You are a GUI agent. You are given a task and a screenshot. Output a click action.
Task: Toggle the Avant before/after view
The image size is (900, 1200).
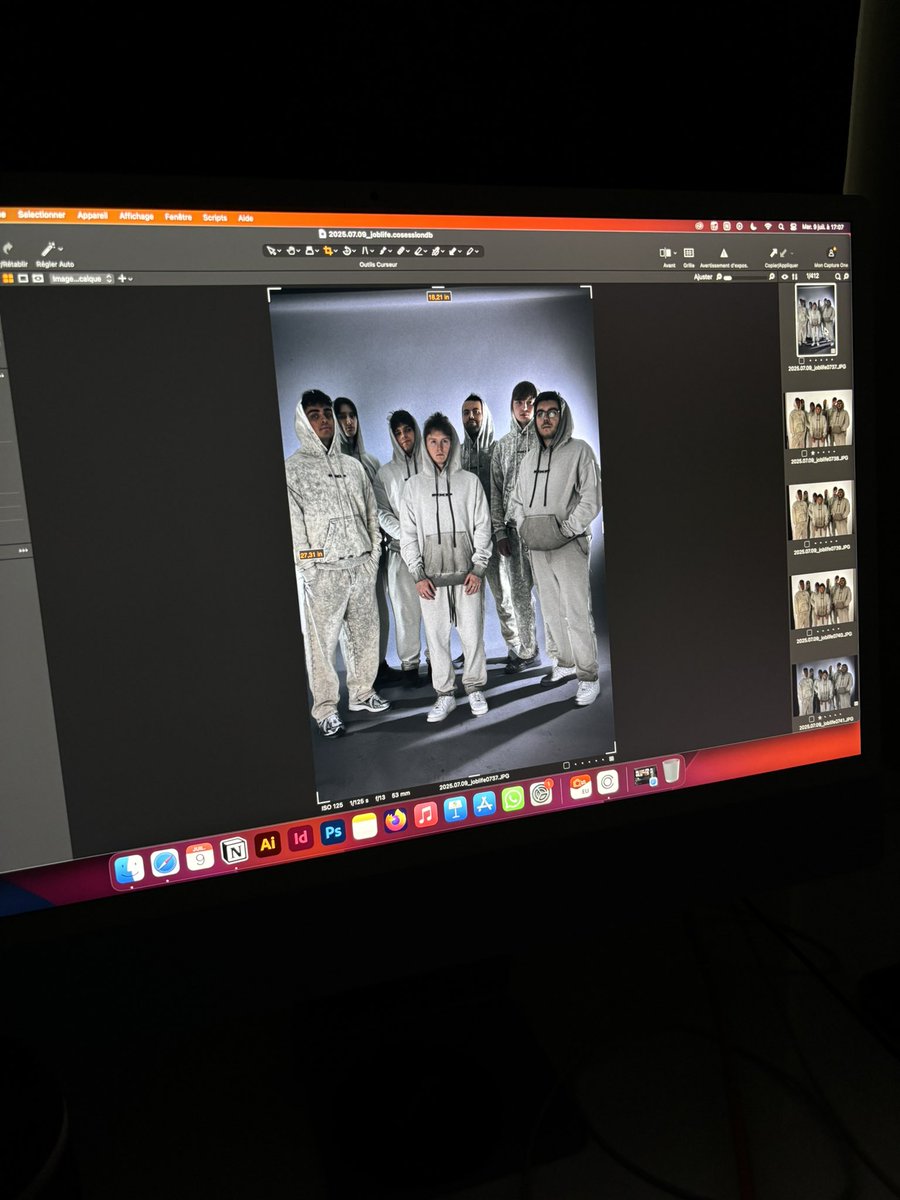pyautogui.click(x=666, y=253)
